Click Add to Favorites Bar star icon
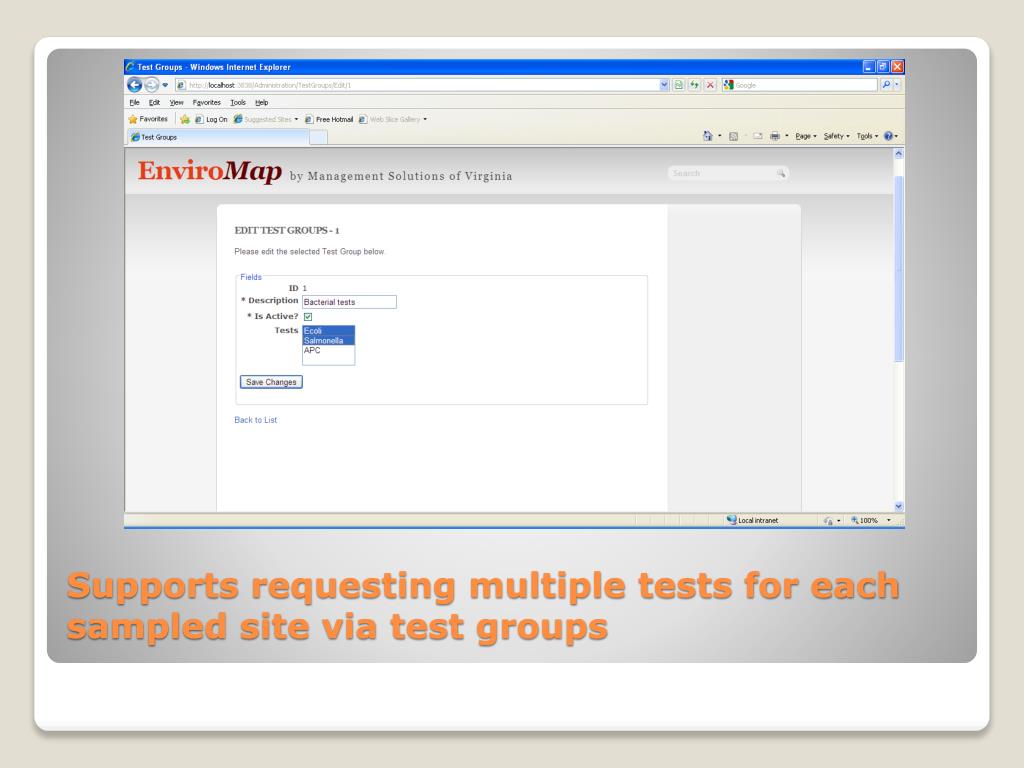 pyautogui.click(x=185, y=120)
